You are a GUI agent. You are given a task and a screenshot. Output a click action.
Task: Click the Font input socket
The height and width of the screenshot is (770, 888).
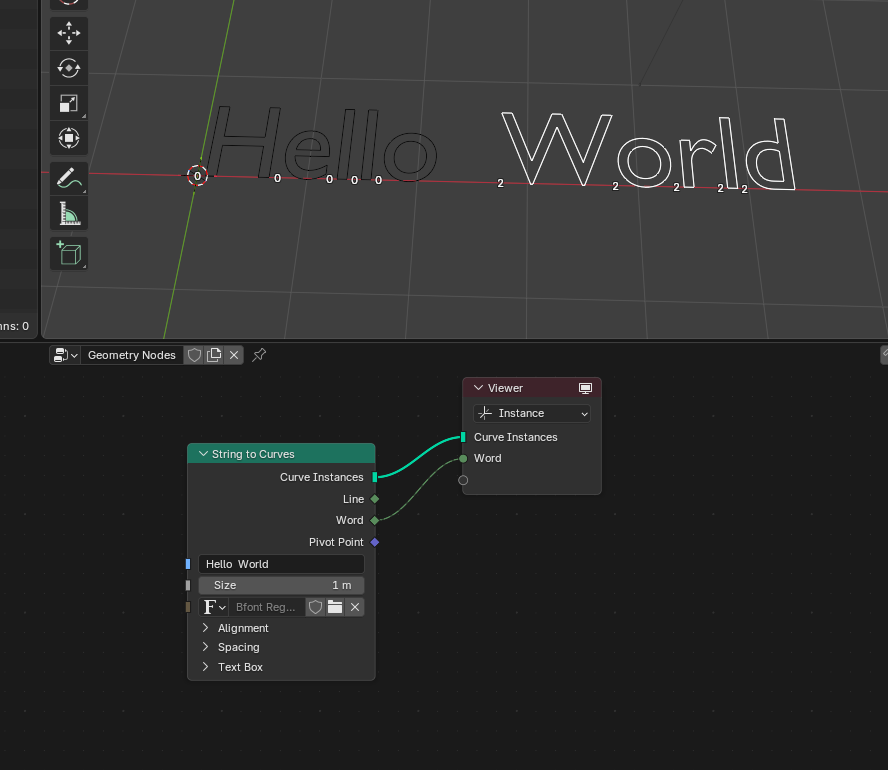[188, 607]
